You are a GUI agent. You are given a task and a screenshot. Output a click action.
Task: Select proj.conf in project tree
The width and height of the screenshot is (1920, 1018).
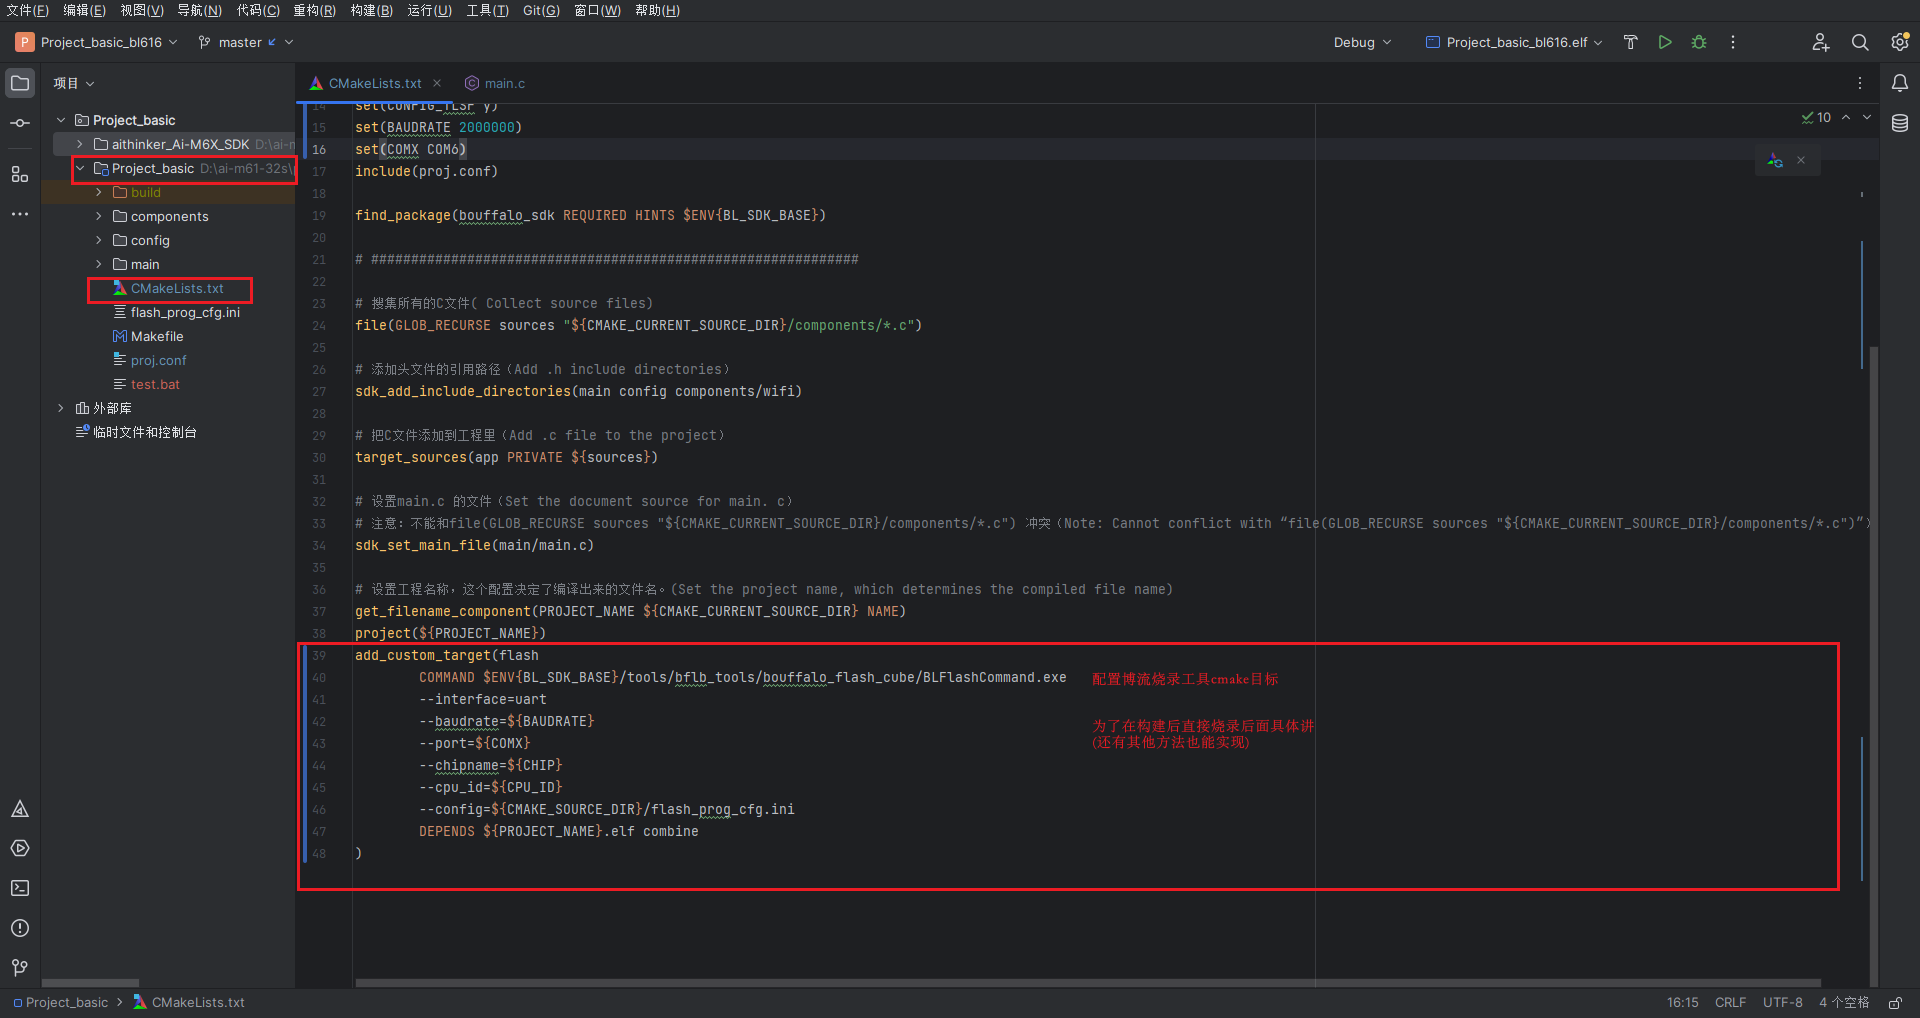pos(149,360)
